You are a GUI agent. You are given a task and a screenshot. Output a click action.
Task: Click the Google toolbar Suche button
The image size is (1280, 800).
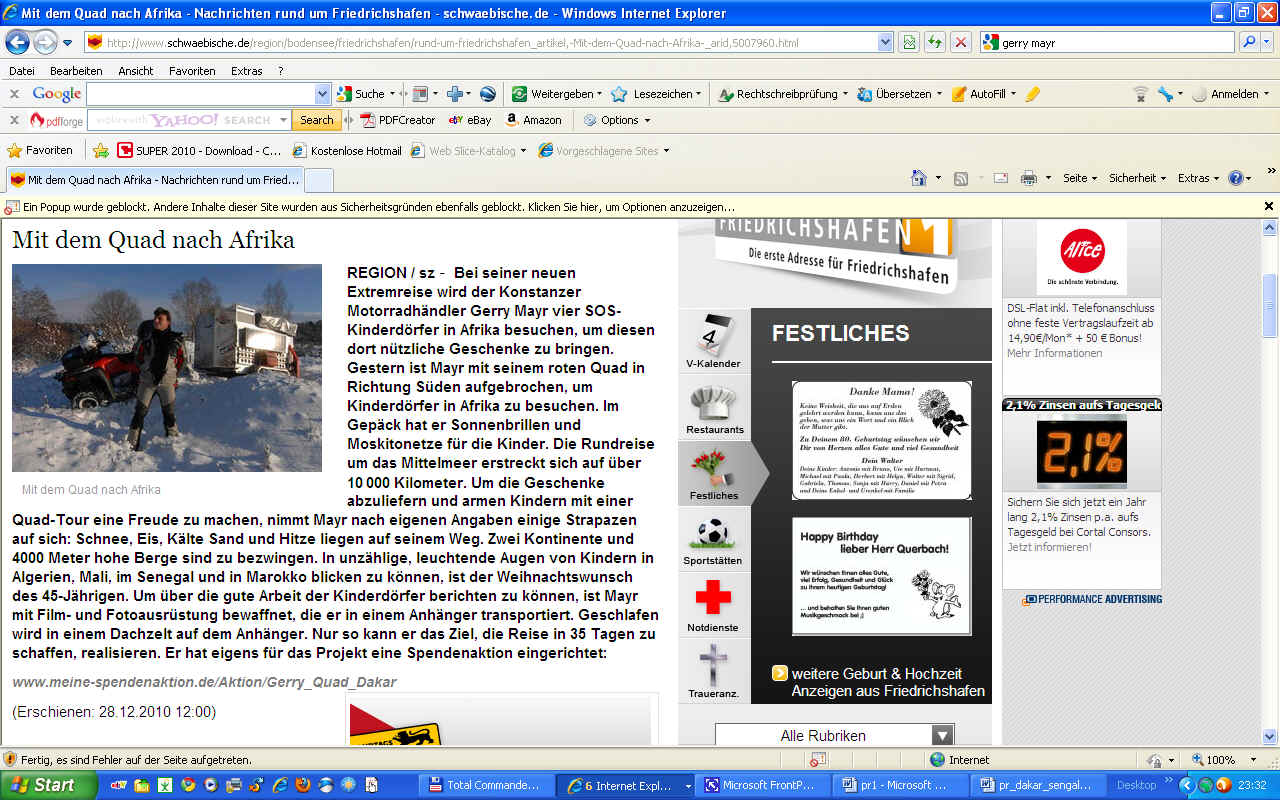[361, 94]
